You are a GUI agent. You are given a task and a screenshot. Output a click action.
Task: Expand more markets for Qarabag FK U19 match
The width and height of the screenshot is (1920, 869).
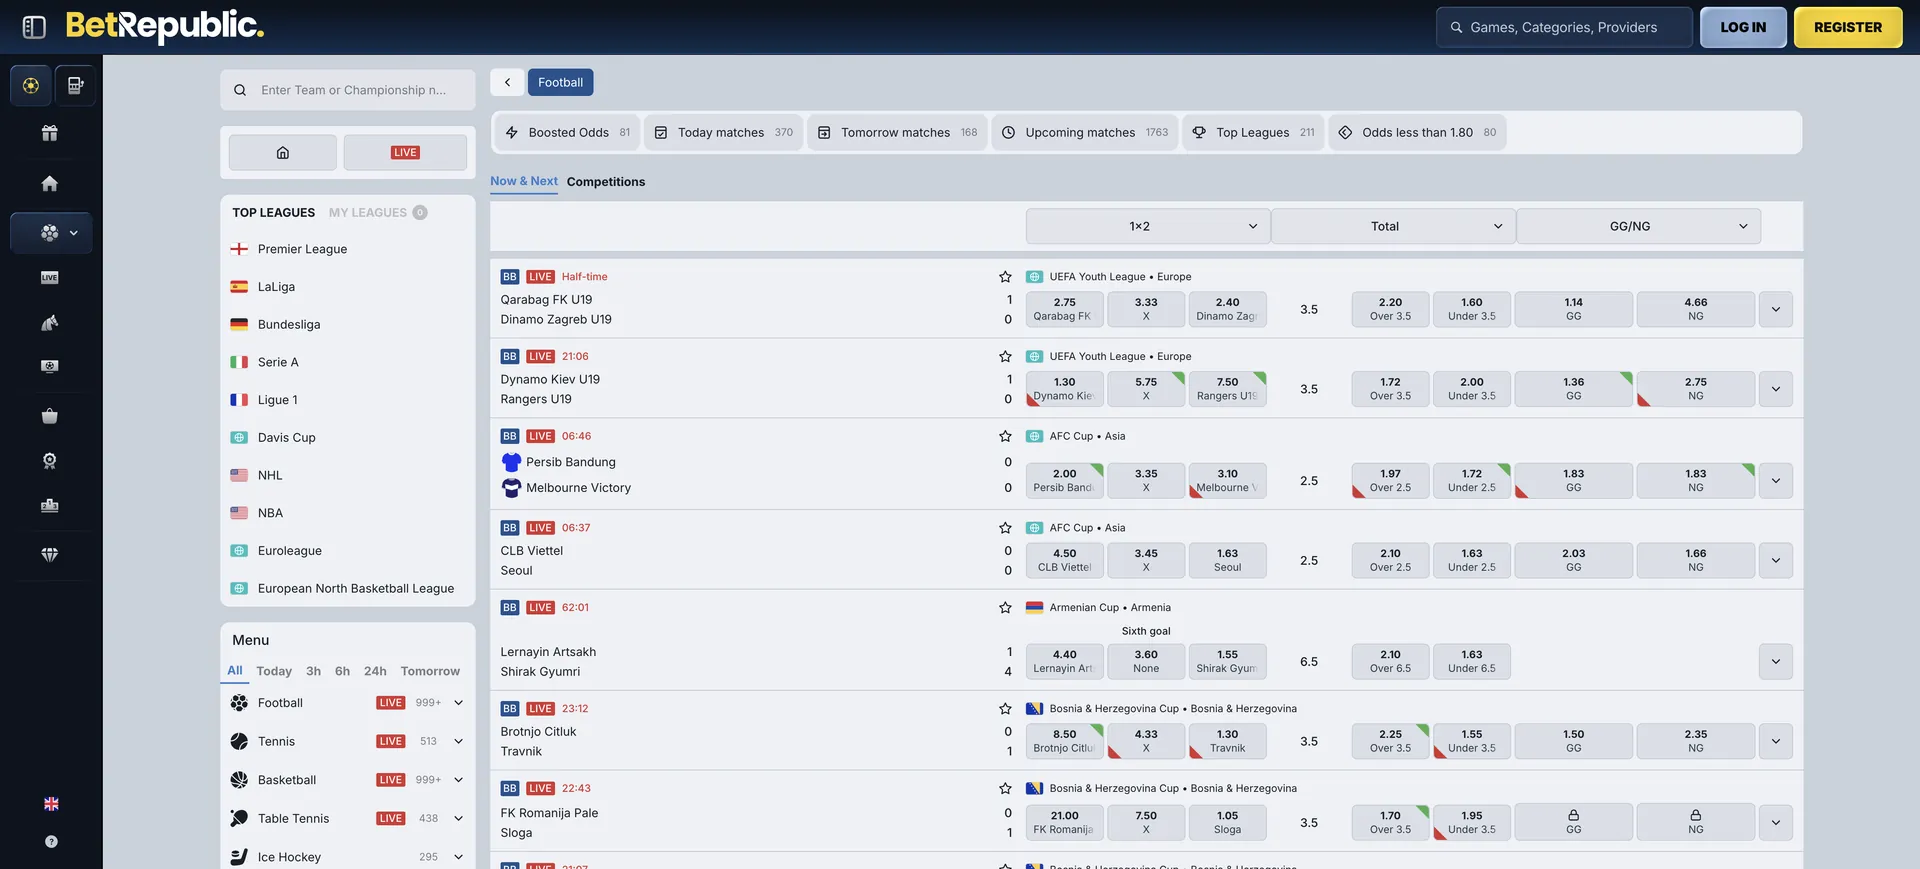pos(1776,310)
